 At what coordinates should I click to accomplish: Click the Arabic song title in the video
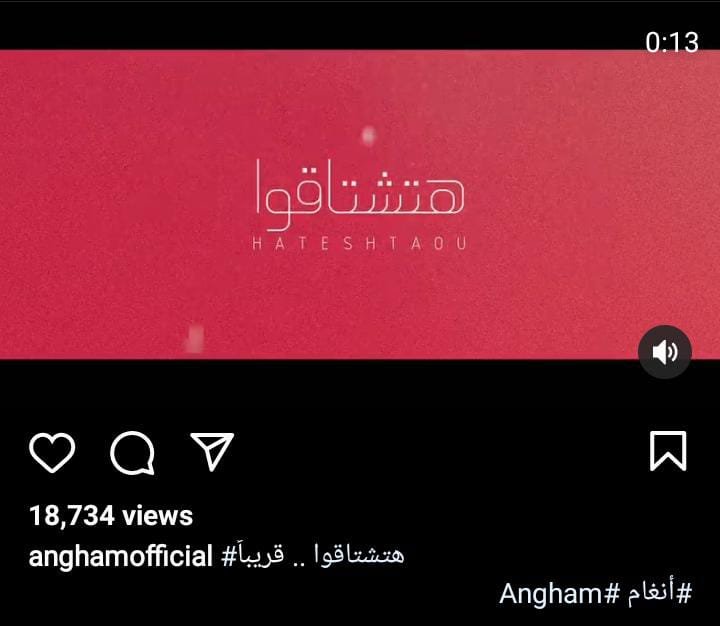(360, 194)
